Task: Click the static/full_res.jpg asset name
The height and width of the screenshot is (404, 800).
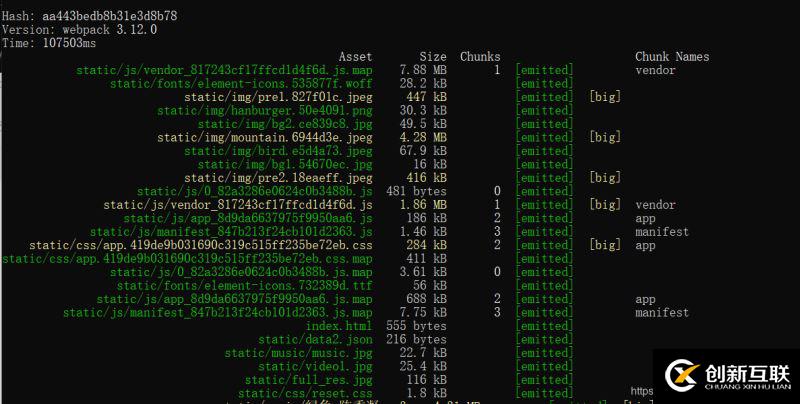Action: [x=308, y=380]
